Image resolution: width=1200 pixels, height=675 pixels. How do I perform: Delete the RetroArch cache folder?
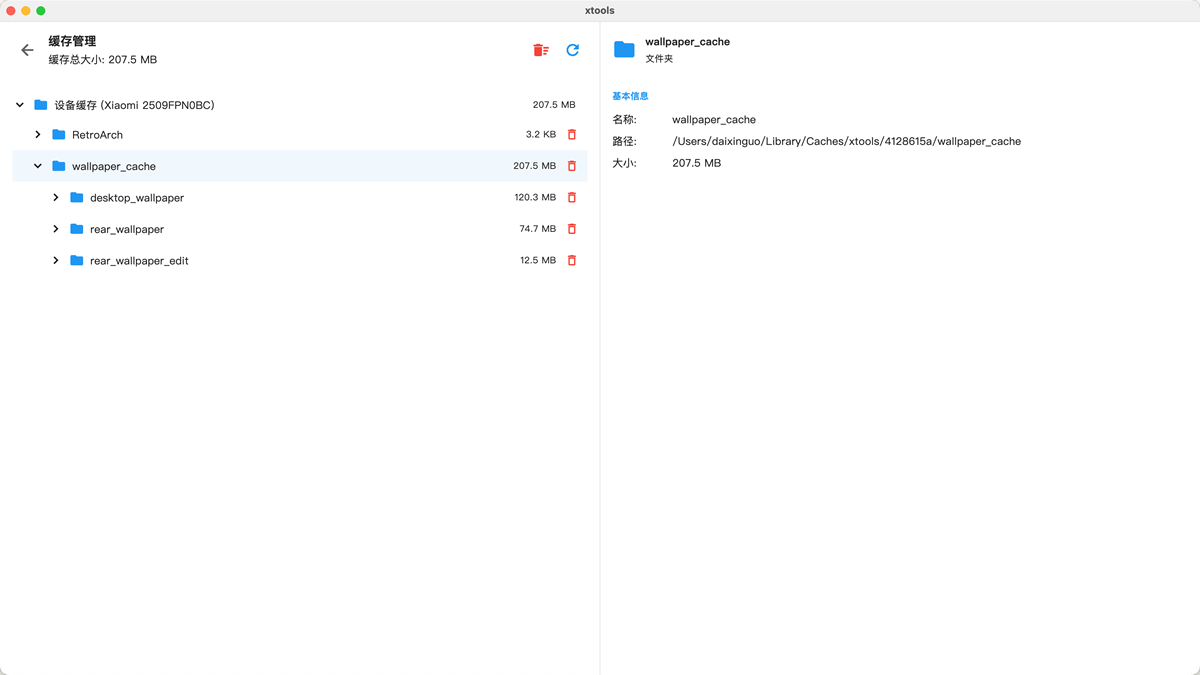pos(572,135)
